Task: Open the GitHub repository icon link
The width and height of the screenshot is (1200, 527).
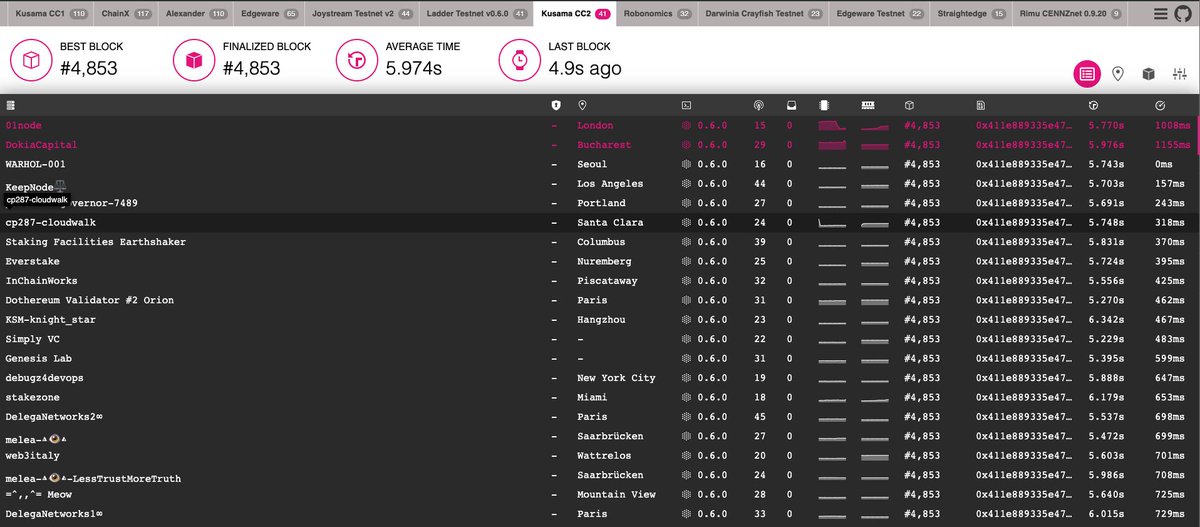Action: [x=1183, y=14]
